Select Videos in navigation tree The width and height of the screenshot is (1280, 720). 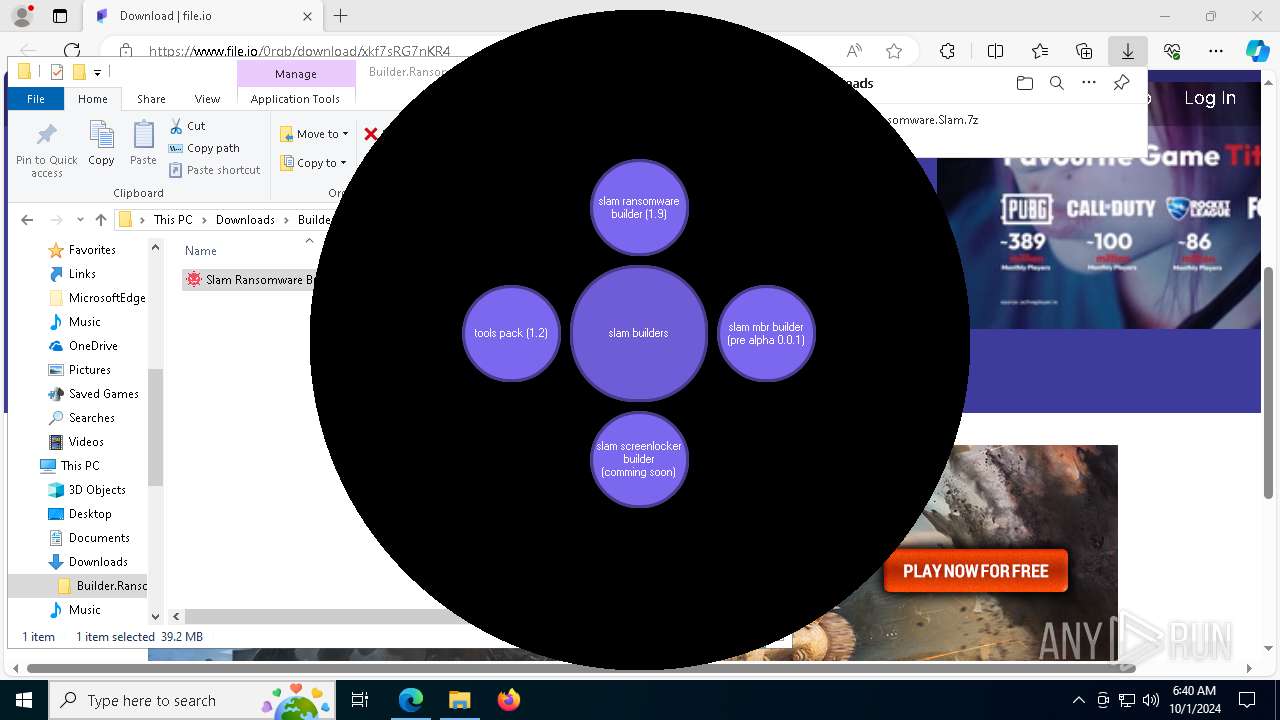86,442
